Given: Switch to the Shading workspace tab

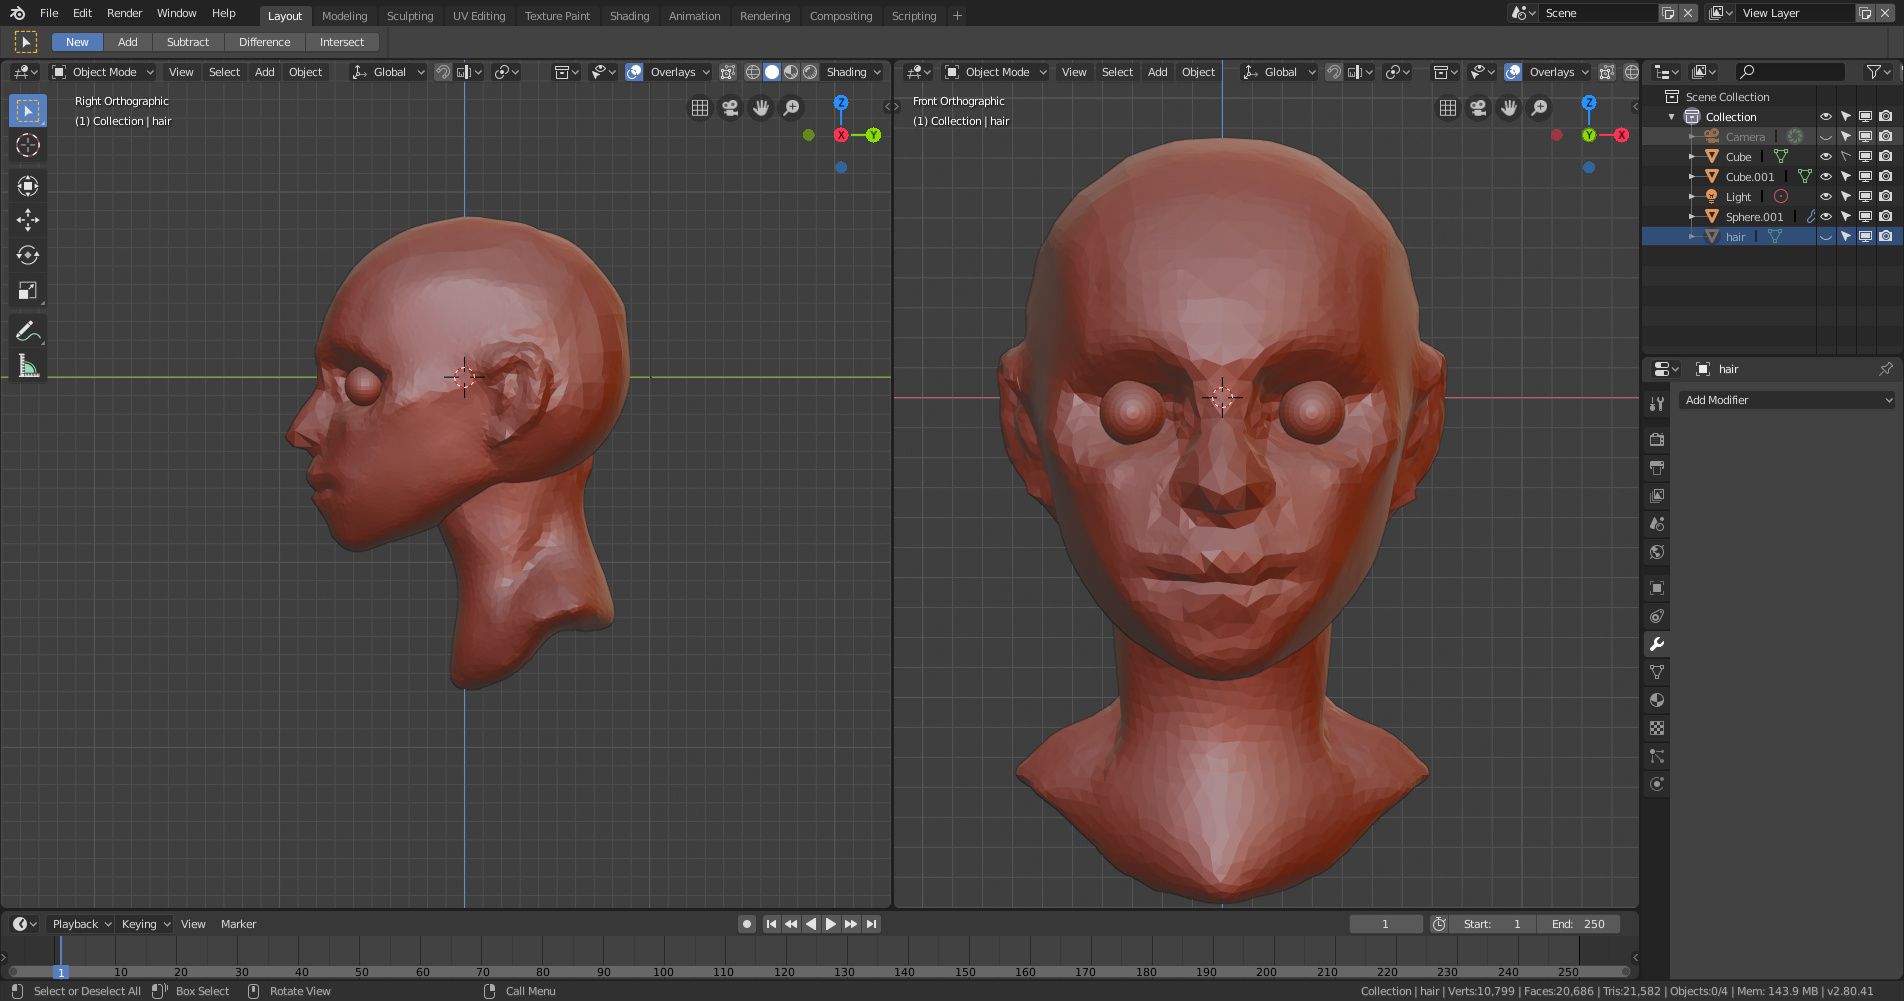Looking at the screenshot, I should (x=629, y=16).
